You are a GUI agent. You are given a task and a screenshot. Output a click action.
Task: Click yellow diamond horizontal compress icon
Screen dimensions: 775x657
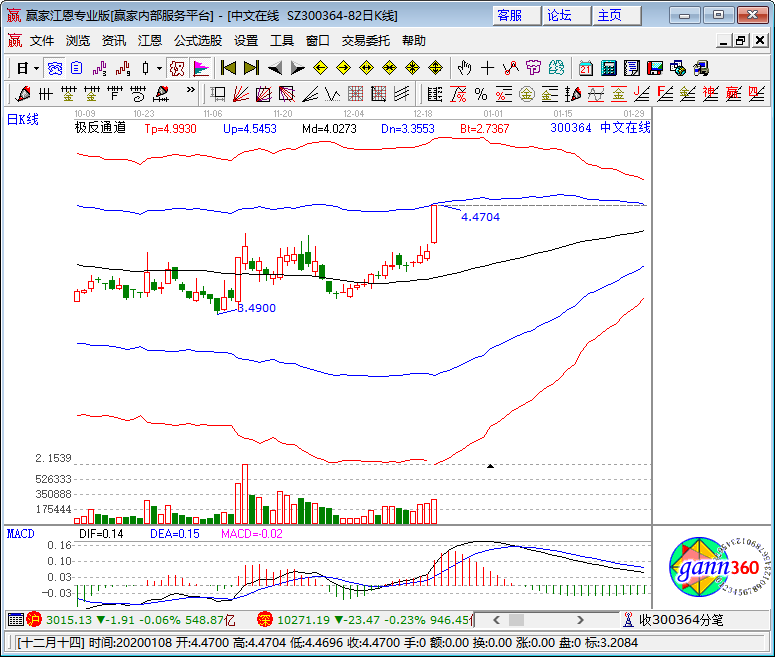[x=389, y=68]
